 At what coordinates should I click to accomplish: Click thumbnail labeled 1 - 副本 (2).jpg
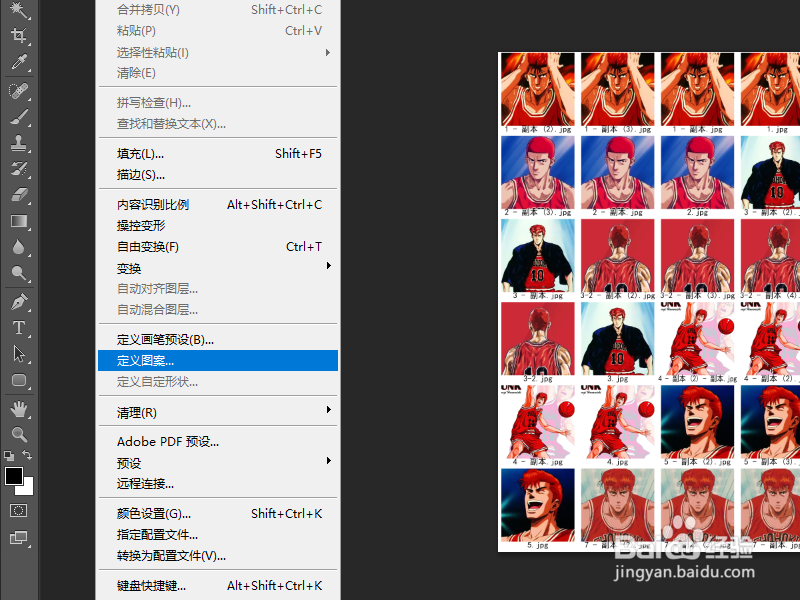pyautogui.click(x=538, y=89)
